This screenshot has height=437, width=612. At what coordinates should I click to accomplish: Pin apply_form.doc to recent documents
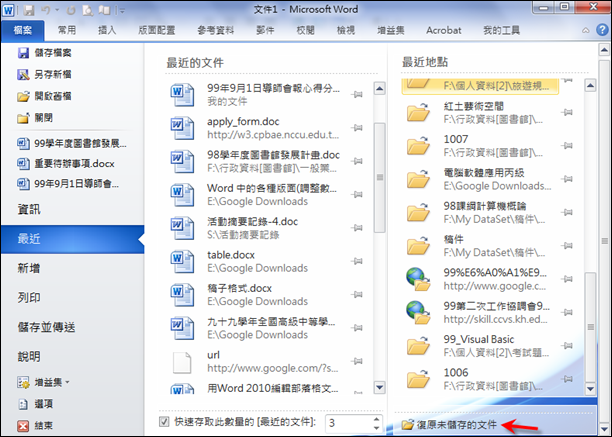coord(357,128)
